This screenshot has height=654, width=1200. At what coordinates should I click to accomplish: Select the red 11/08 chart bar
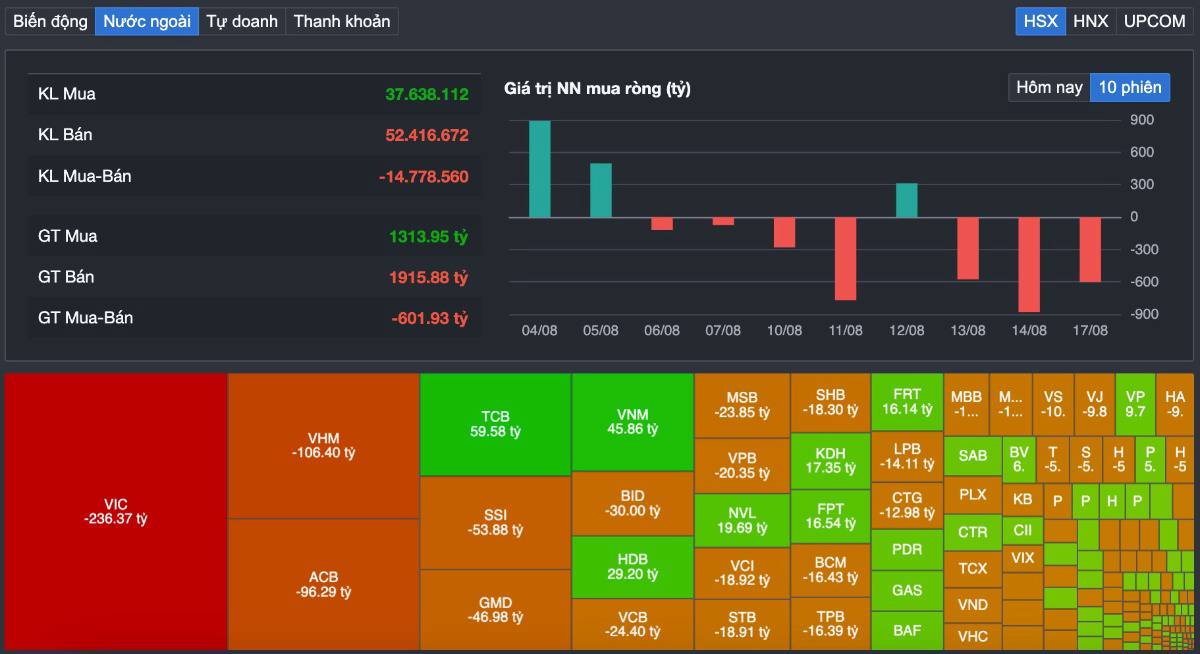click(x=845, y=258)
